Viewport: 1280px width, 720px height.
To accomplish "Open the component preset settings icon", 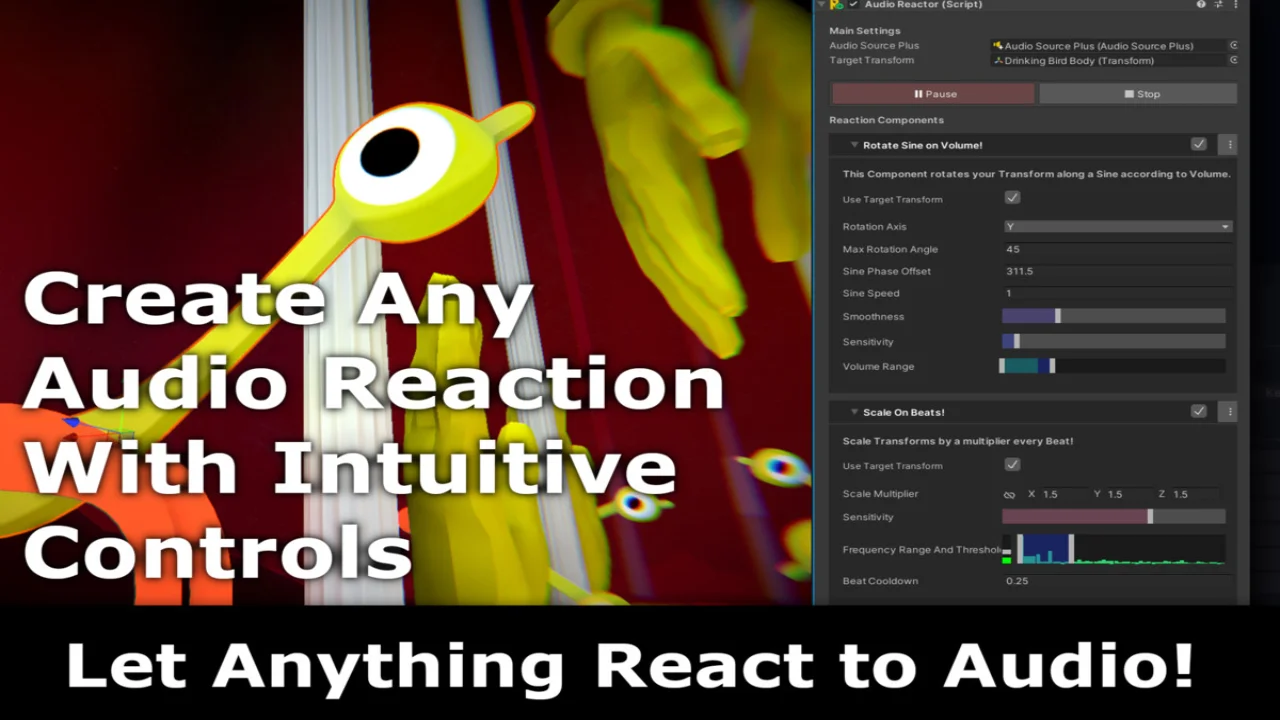I will tap(1218, 5).
